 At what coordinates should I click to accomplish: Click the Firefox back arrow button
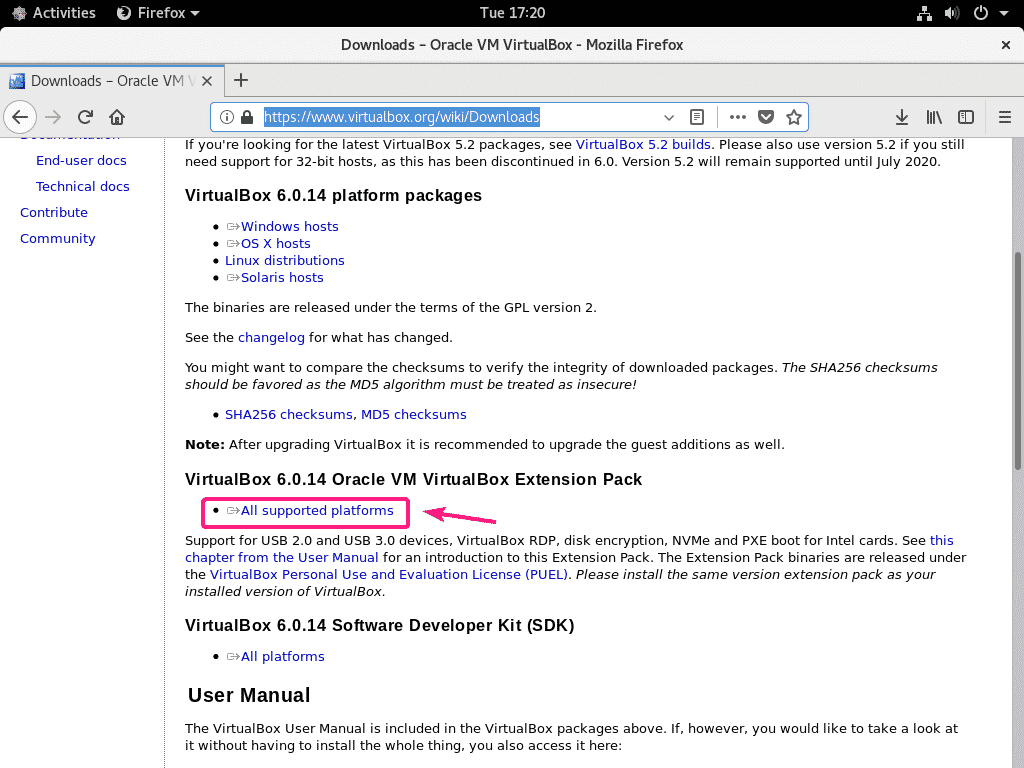click(20, 117)
